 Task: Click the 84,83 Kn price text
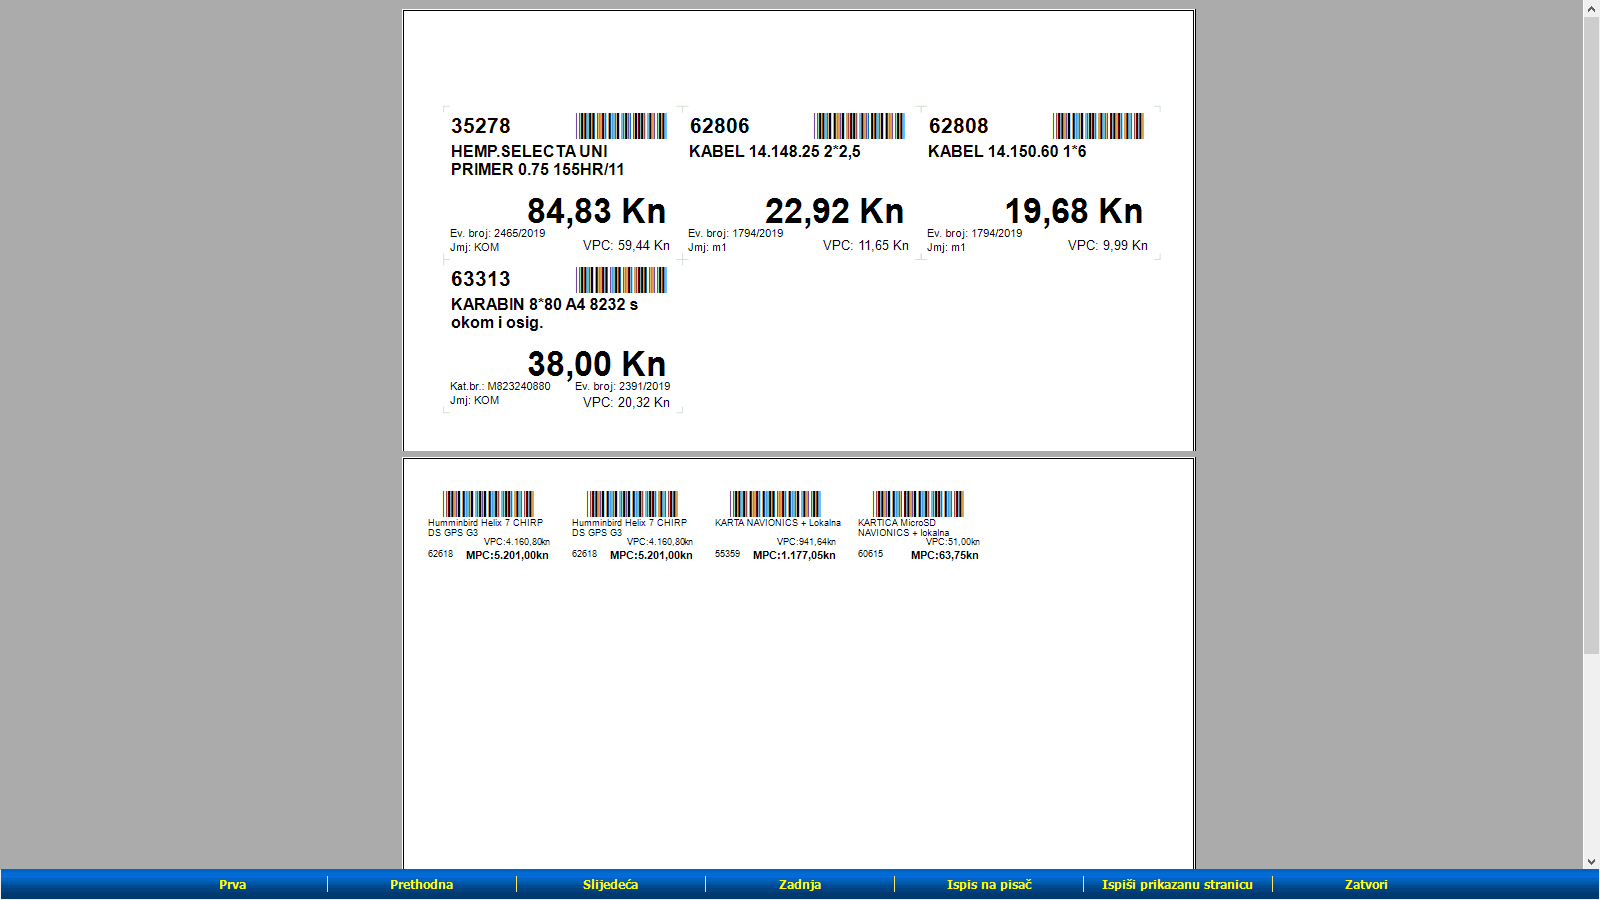(x=596, y=212)
